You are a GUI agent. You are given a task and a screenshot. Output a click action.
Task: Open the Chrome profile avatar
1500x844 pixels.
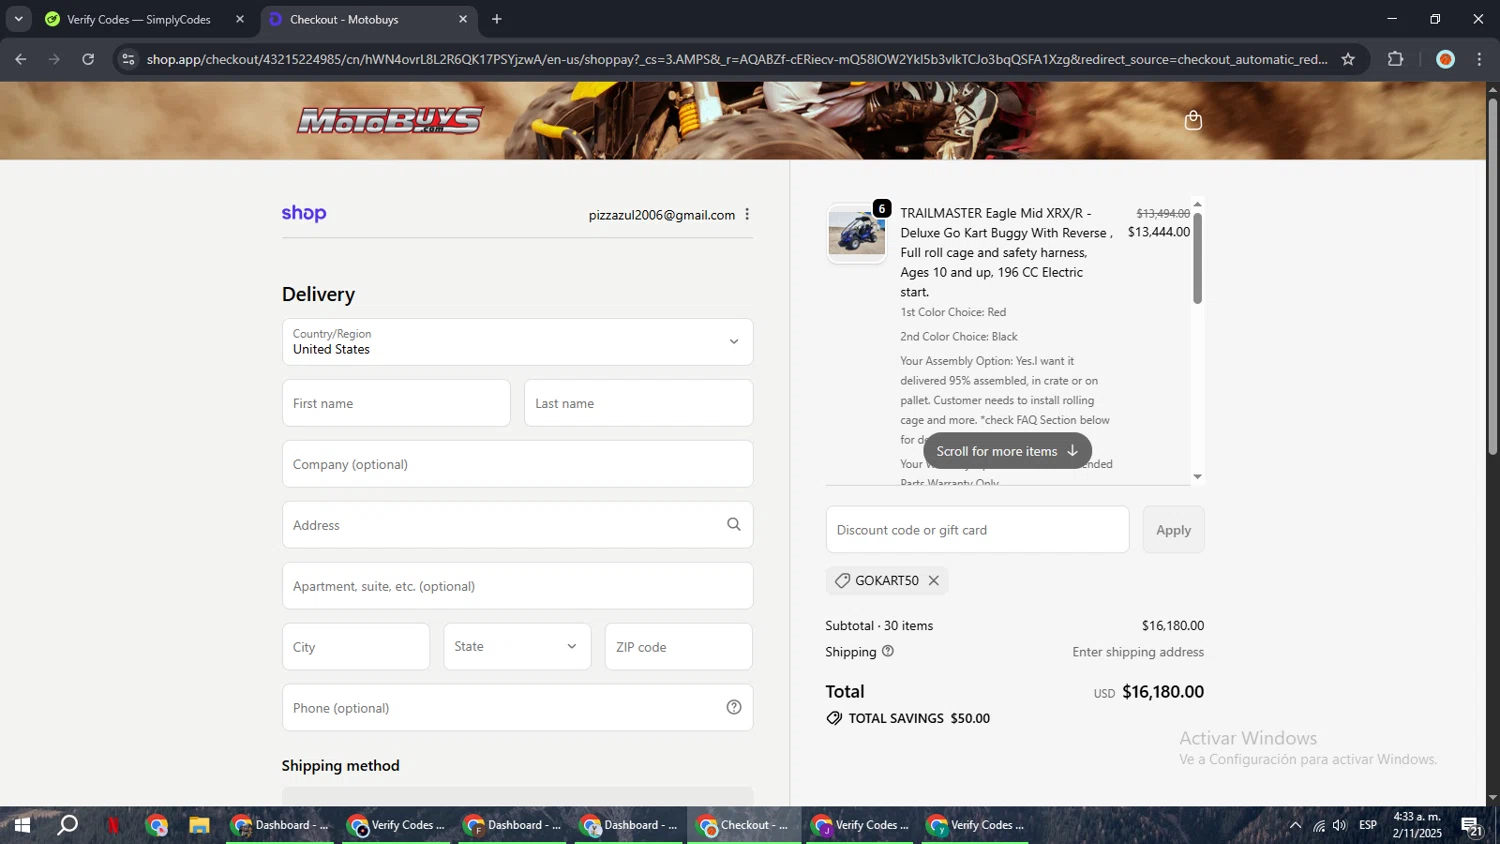(x=1445, y=59)
